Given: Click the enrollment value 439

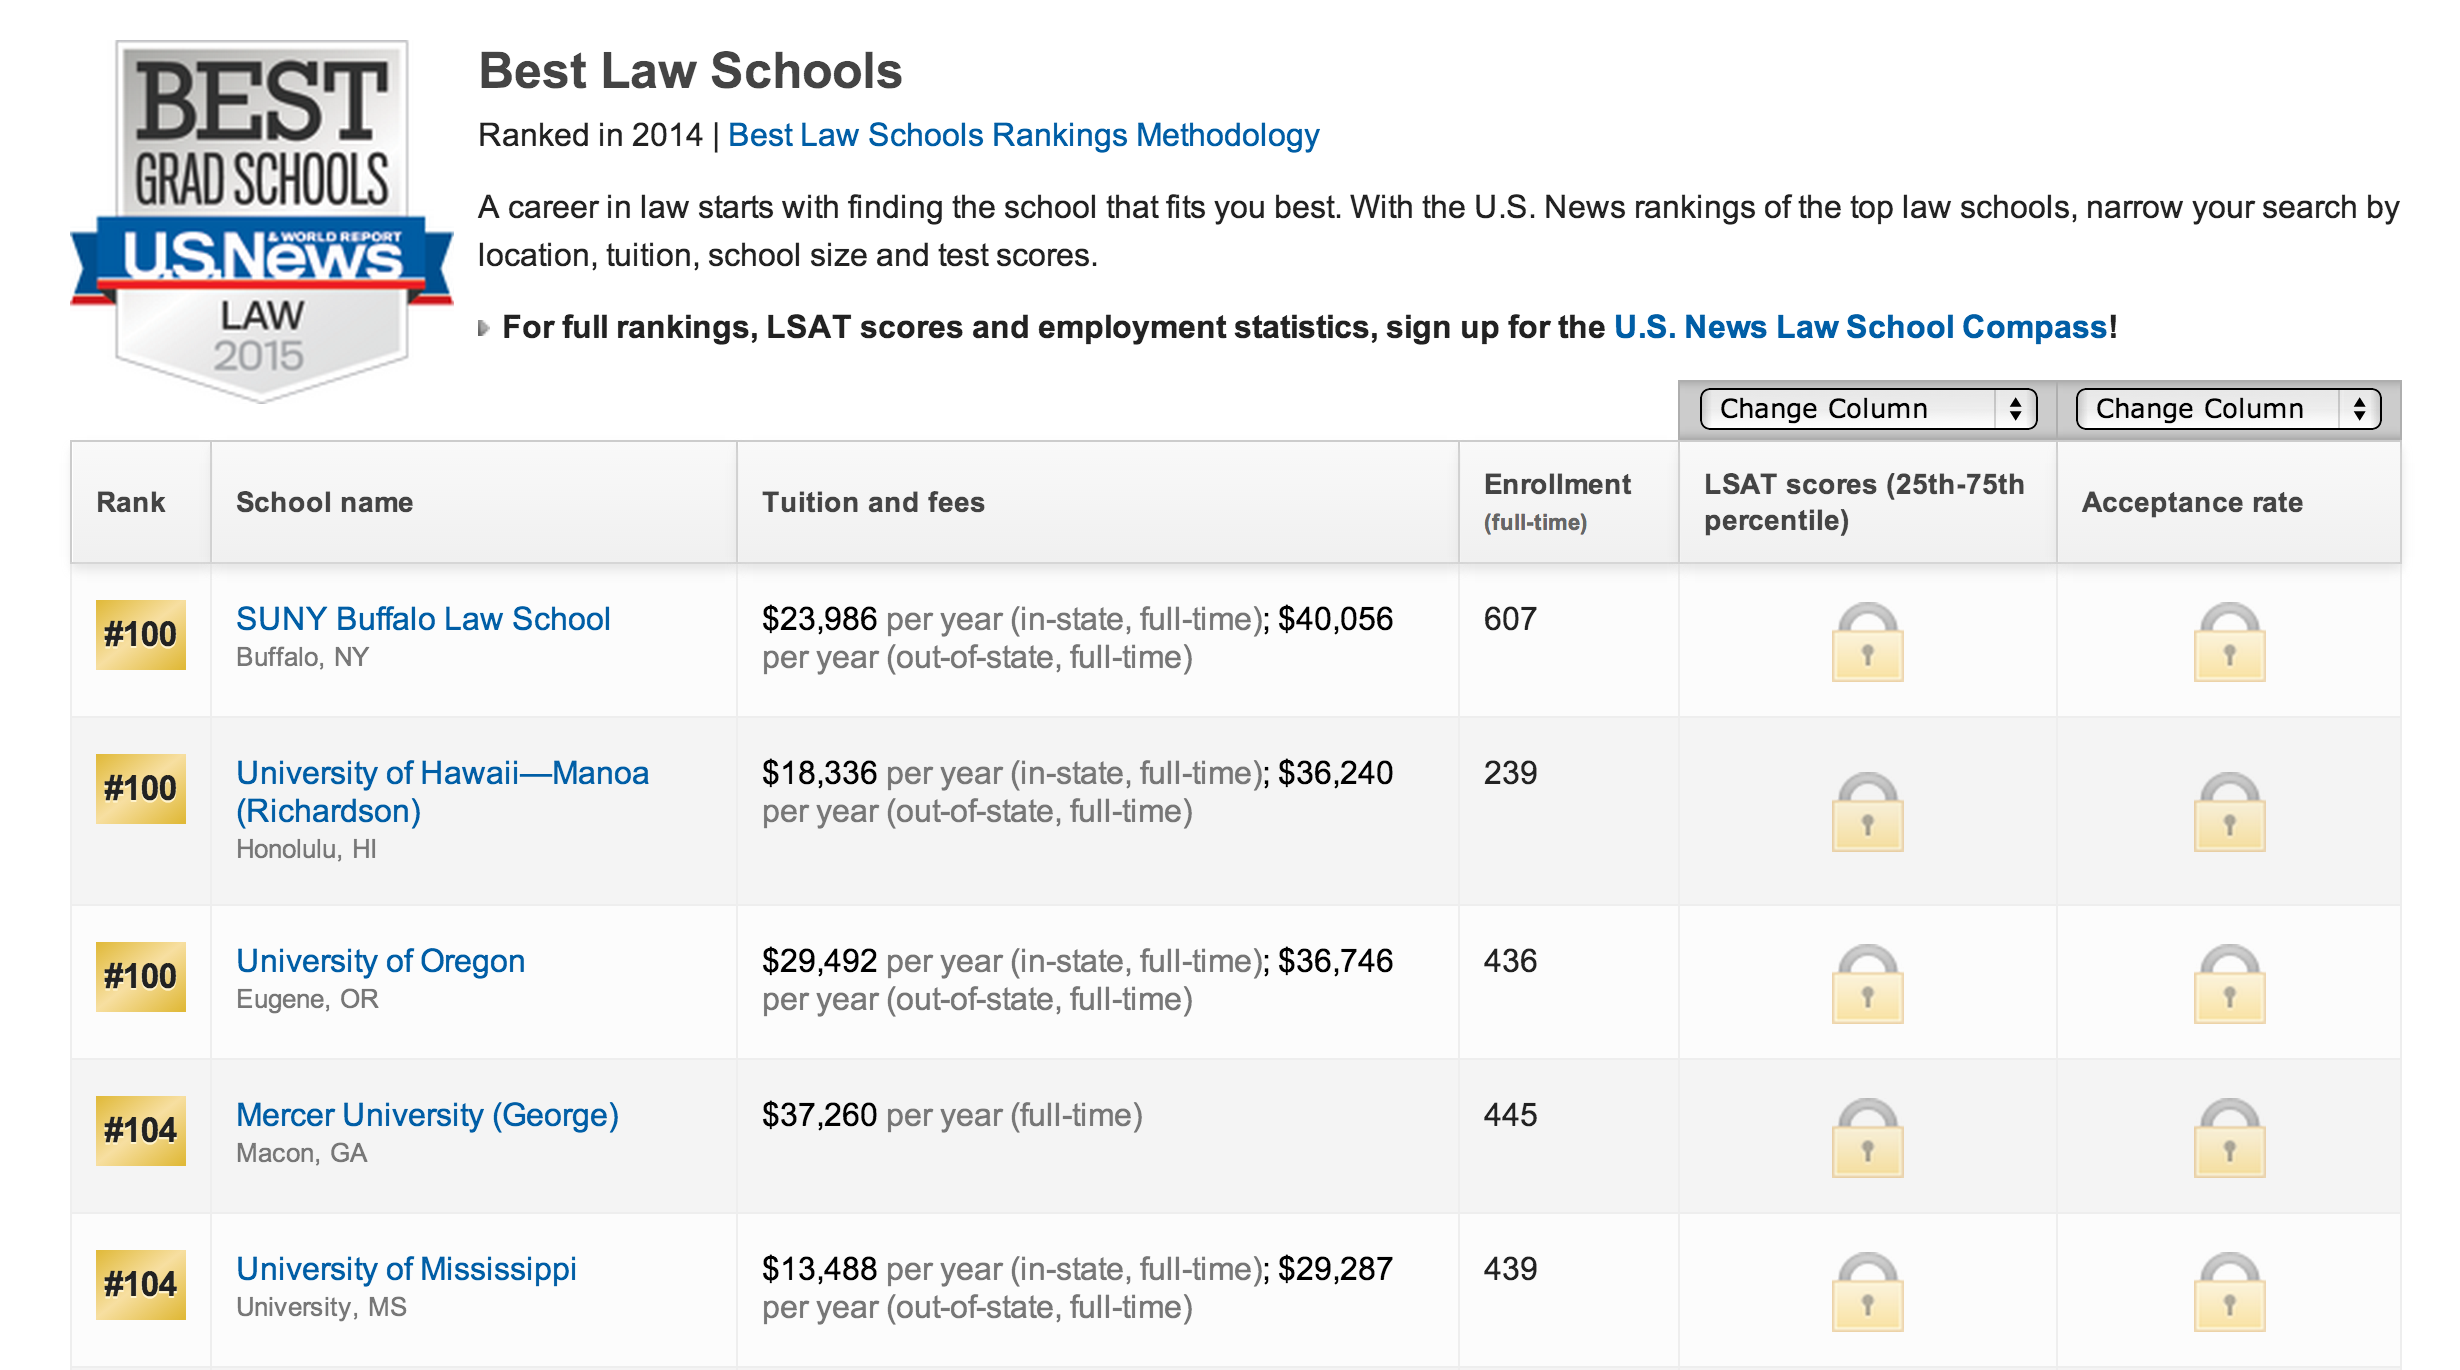Looking at the screenshot, I should coord(1510,1269).
